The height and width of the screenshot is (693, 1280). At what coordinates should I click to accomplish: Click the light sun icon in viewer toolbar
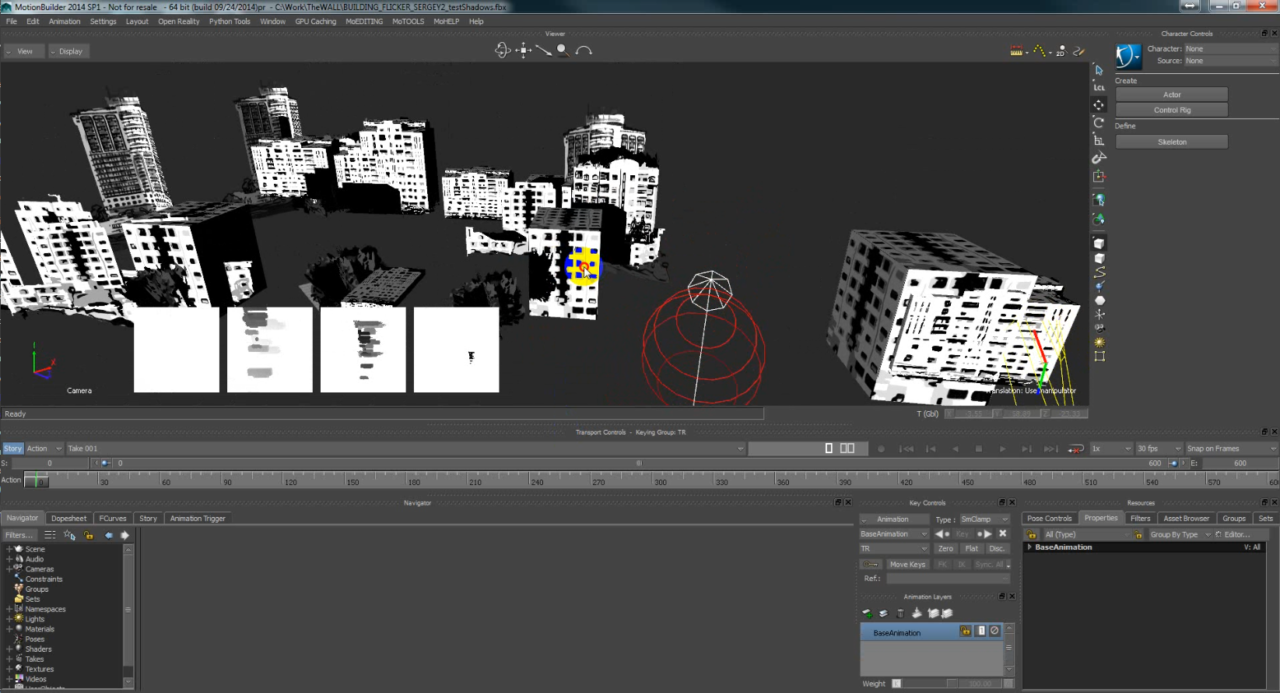(1099, 342)
